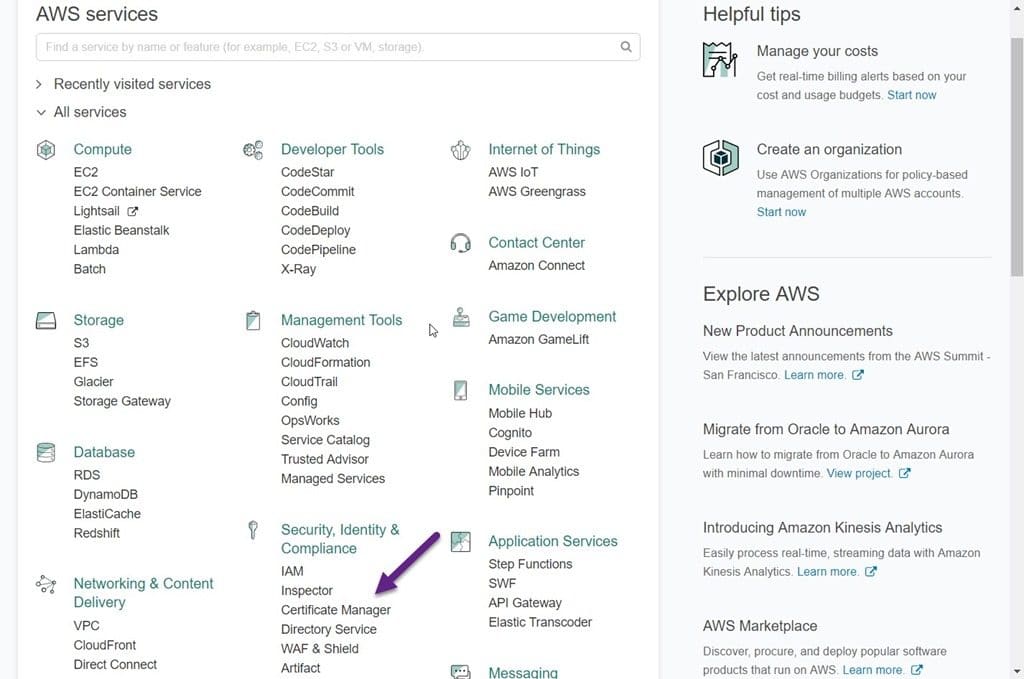Click external link icon after San Francisco Learn more
Viewport: 1024px width, 679px height.
(x=857, y=375)
